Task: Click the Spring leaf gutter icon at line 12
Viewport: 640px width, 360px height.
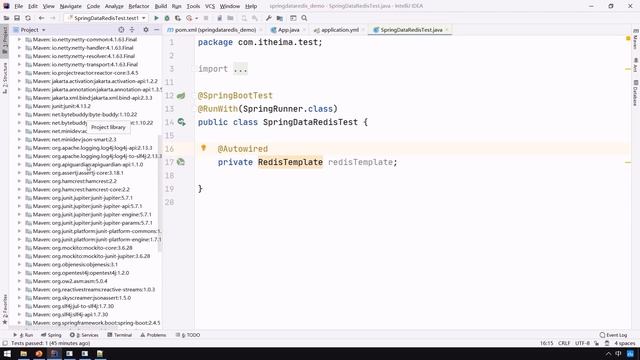Action: [x=181, y=96]
